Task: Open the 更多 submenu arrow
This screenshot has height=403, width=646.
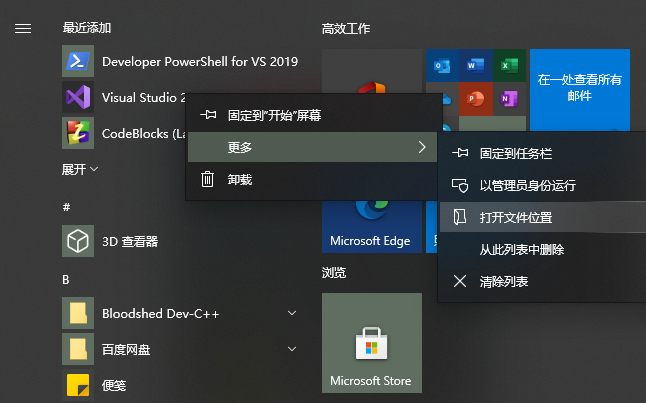Action: tap(422, 147)
